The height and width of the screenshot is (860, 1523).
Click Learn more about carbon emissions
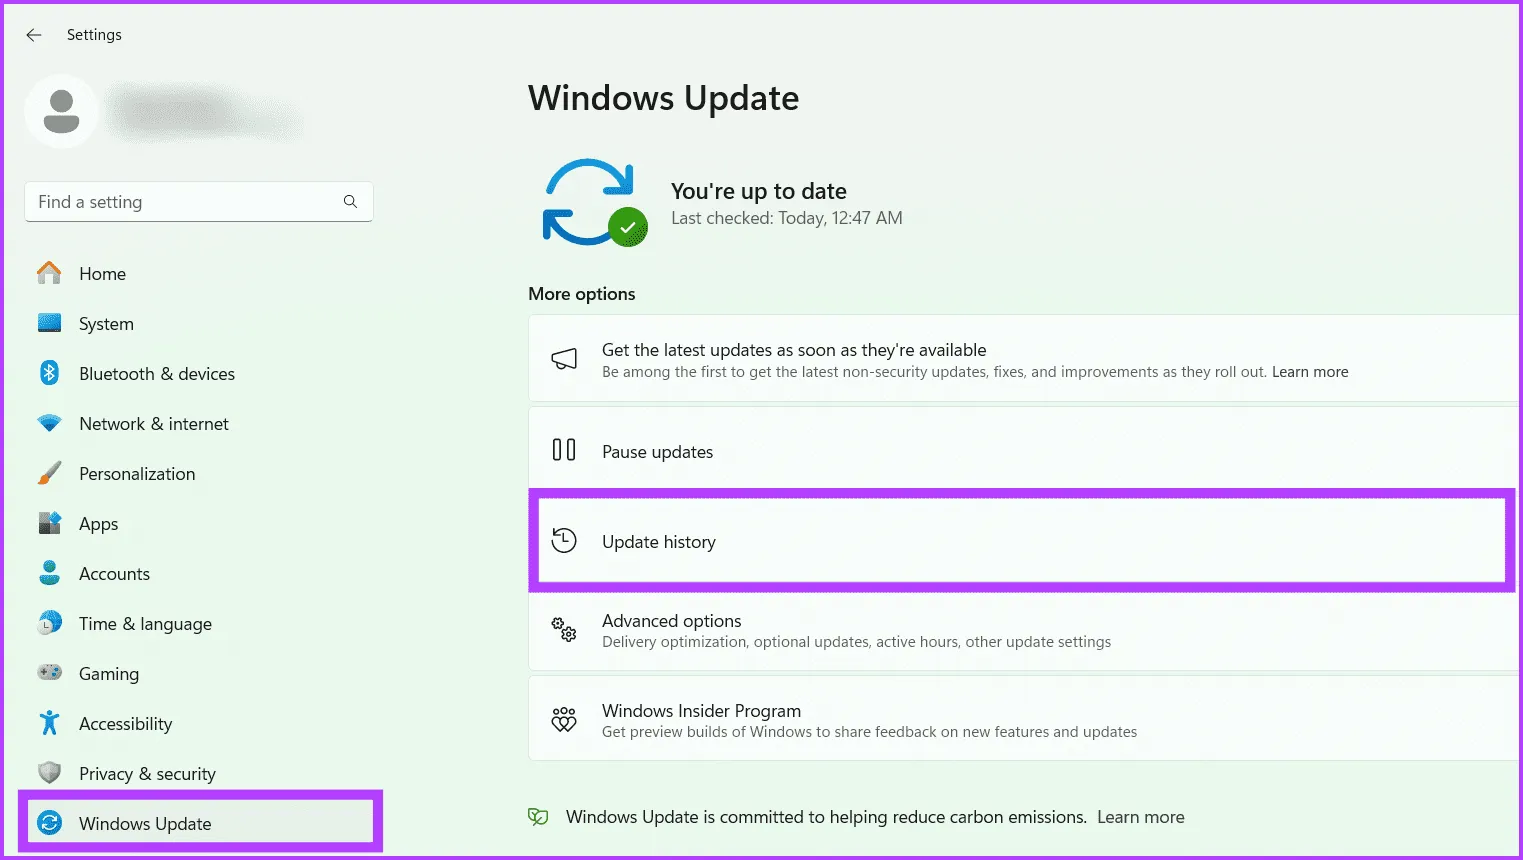point(1140,816)
